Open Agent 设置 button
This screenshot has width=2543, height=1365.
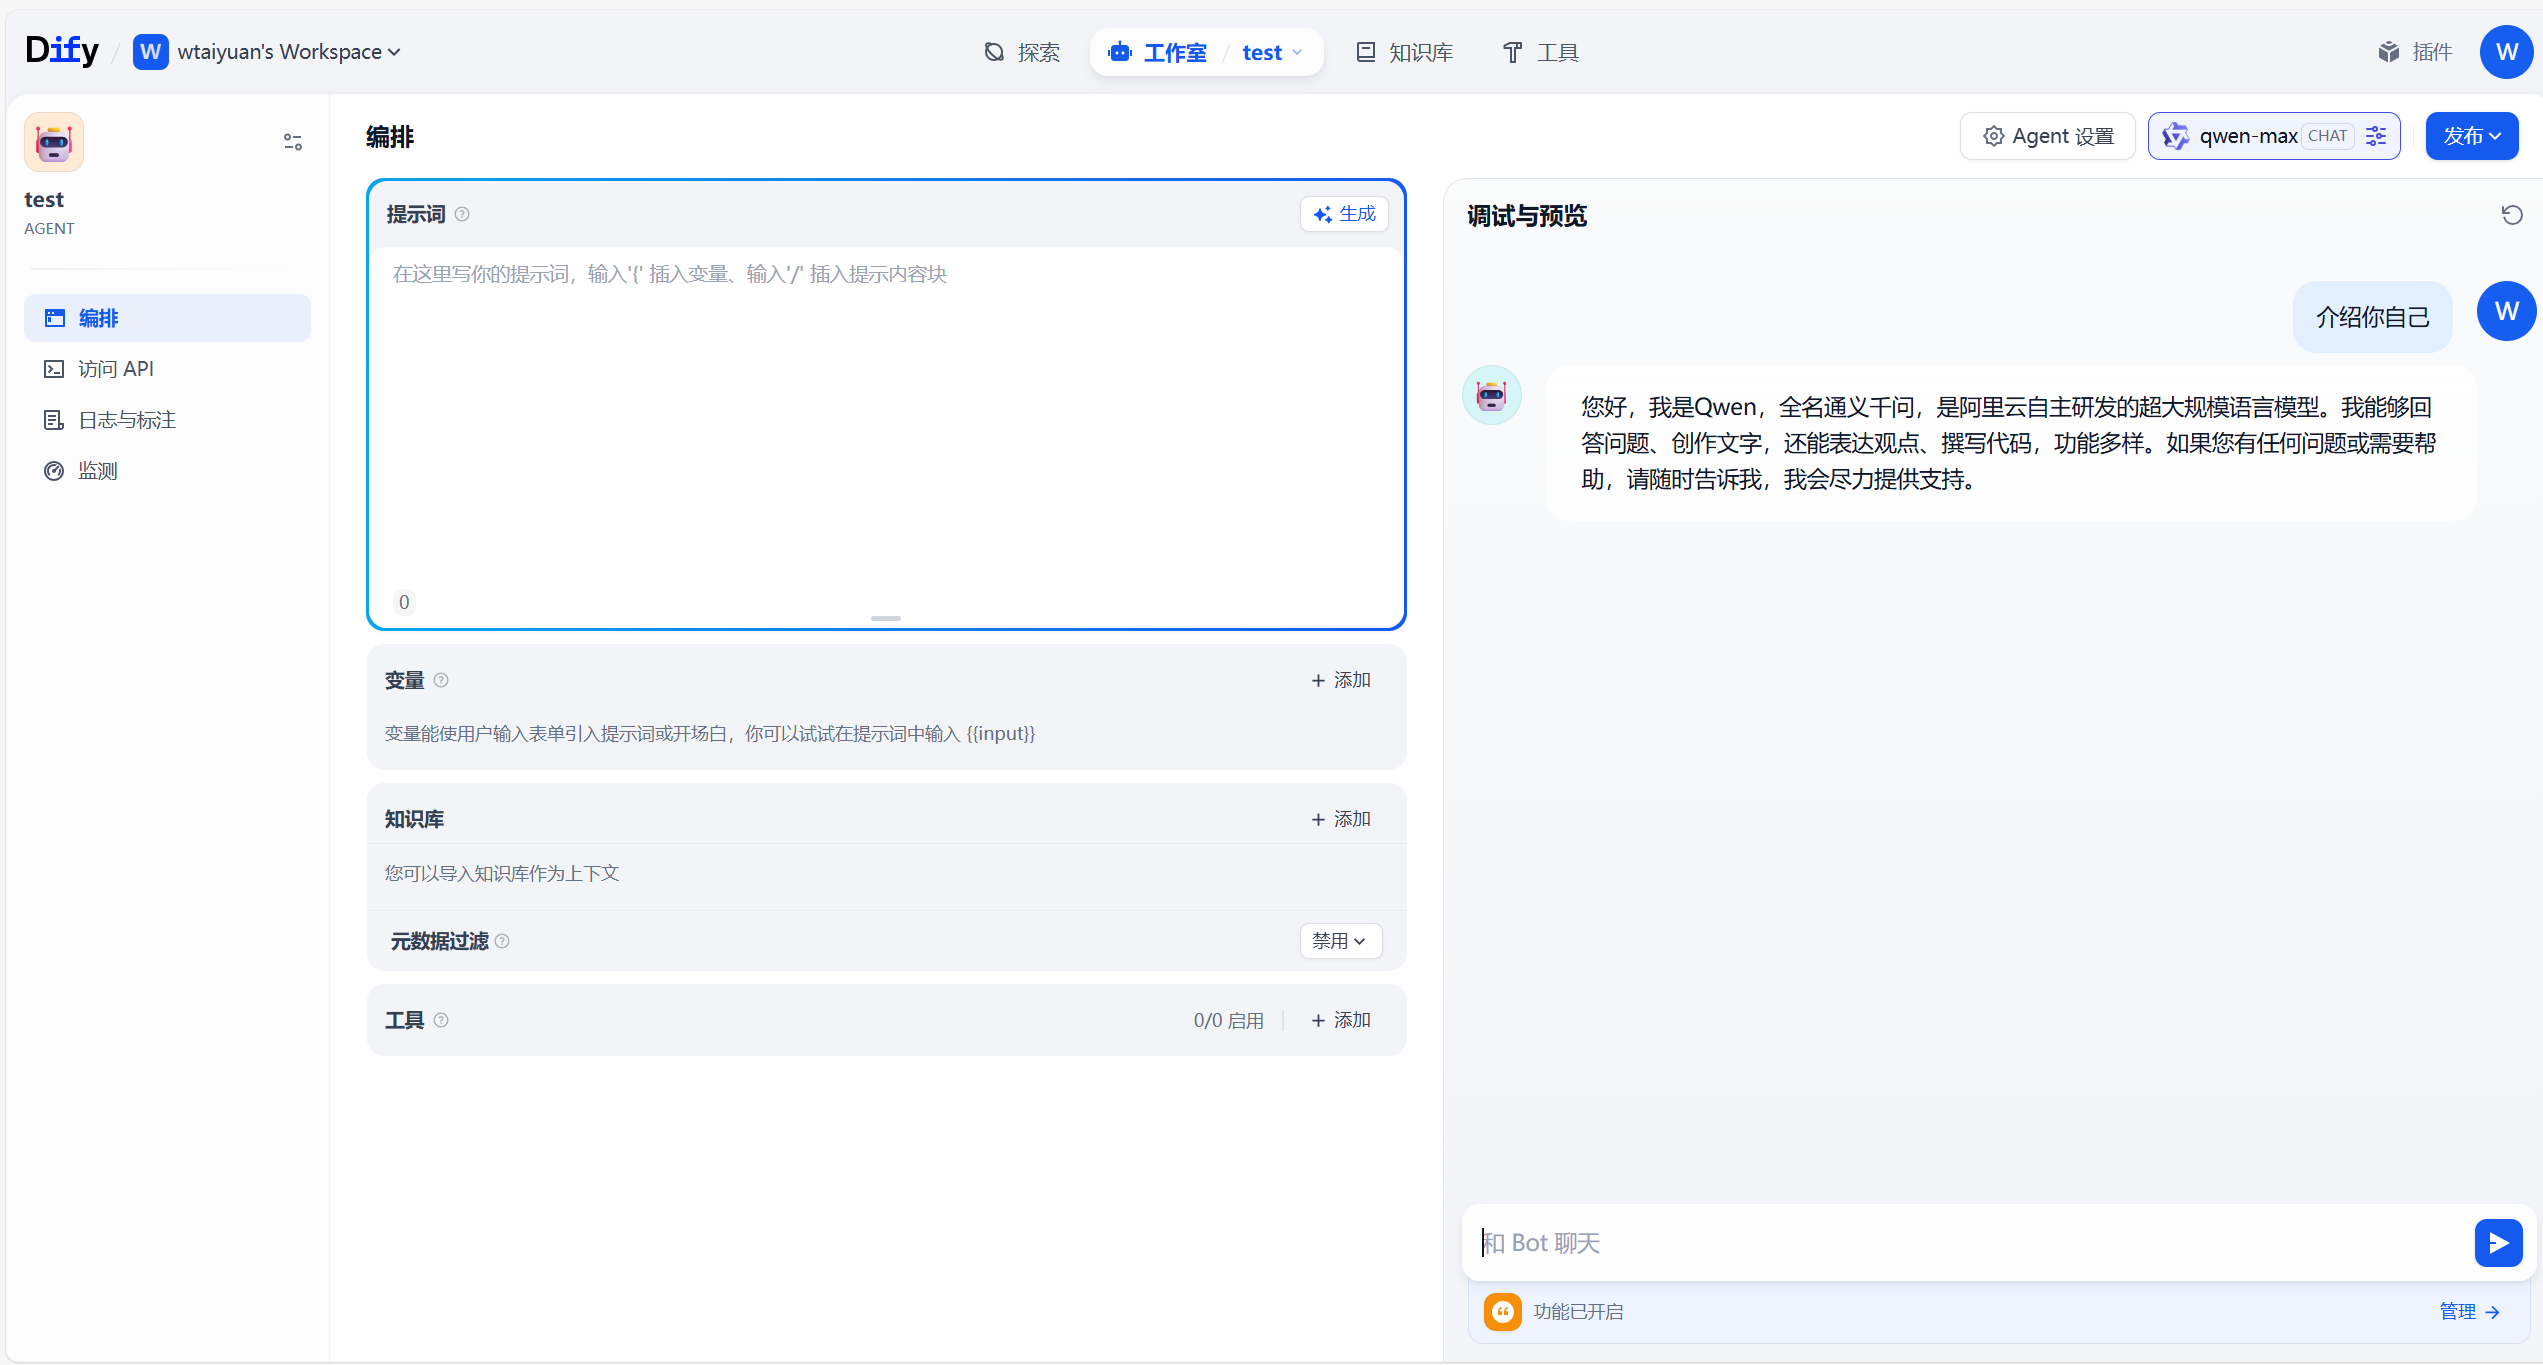(2048, 136)
